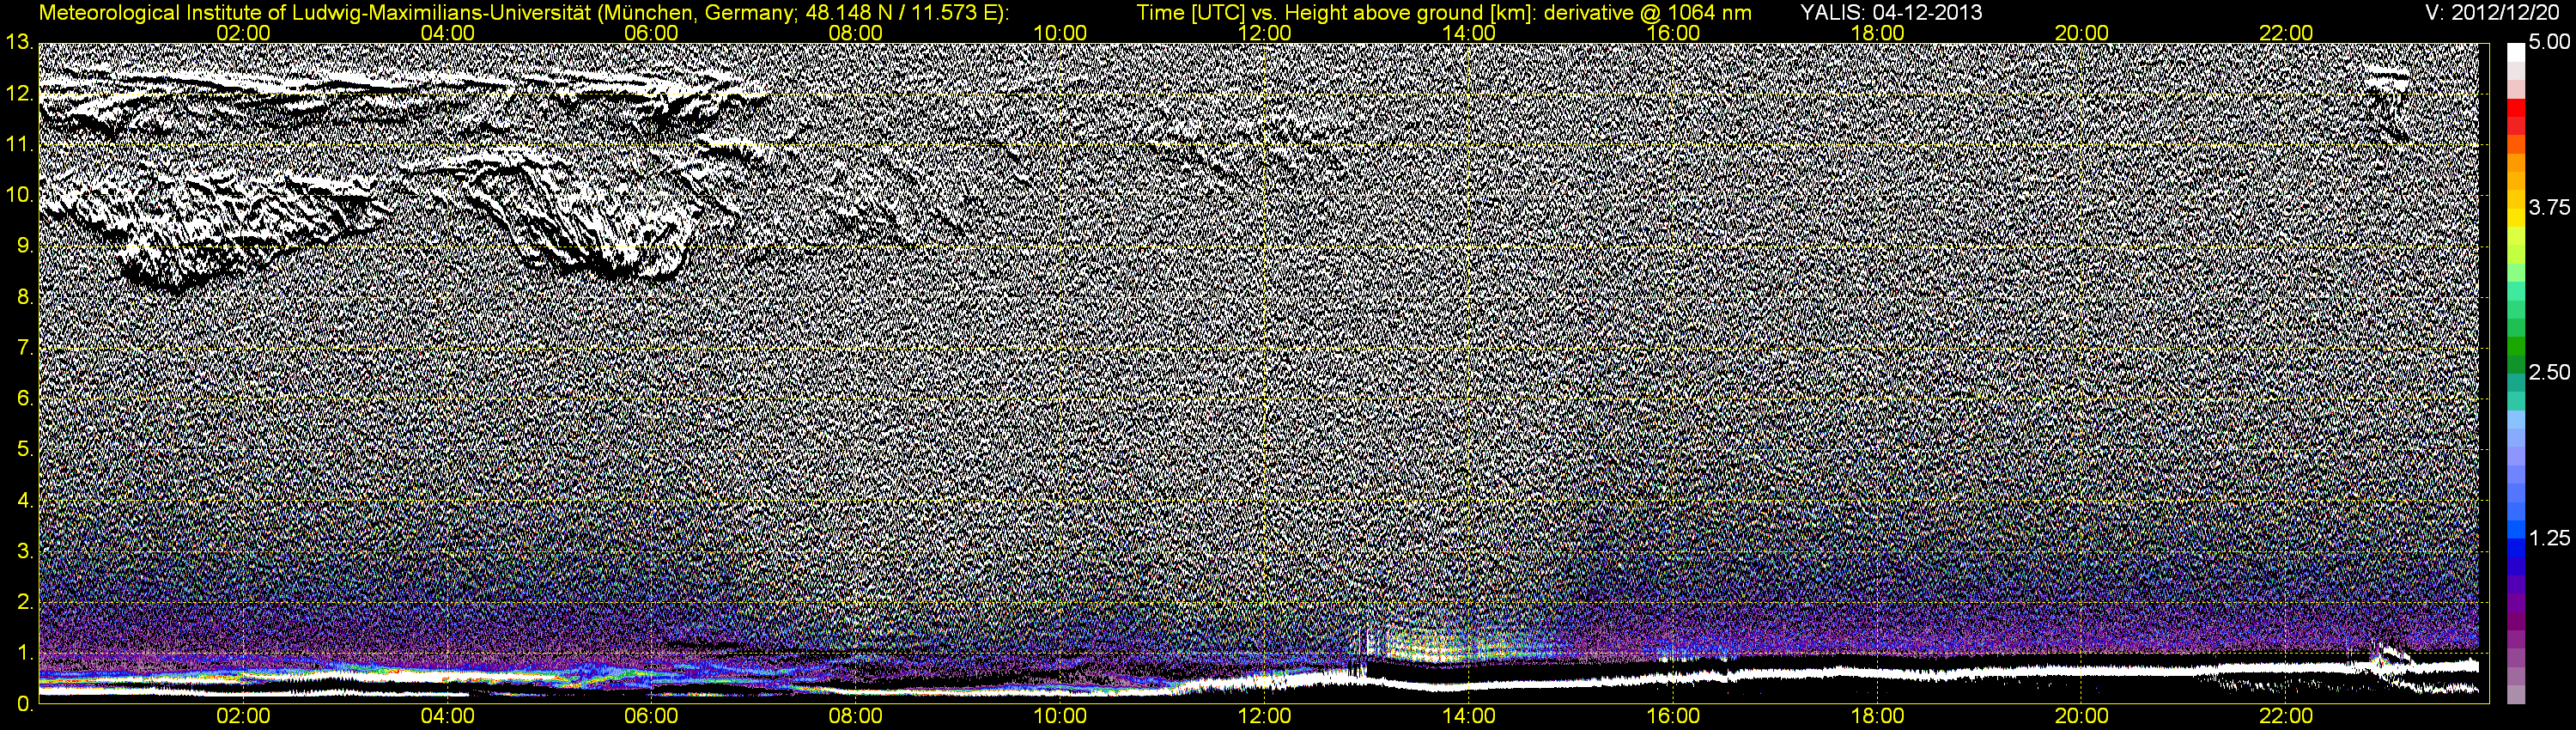This screenshot has width=2576, height=730.
Task: Click the 10. km height axis label
Action: tap(19, 195)
